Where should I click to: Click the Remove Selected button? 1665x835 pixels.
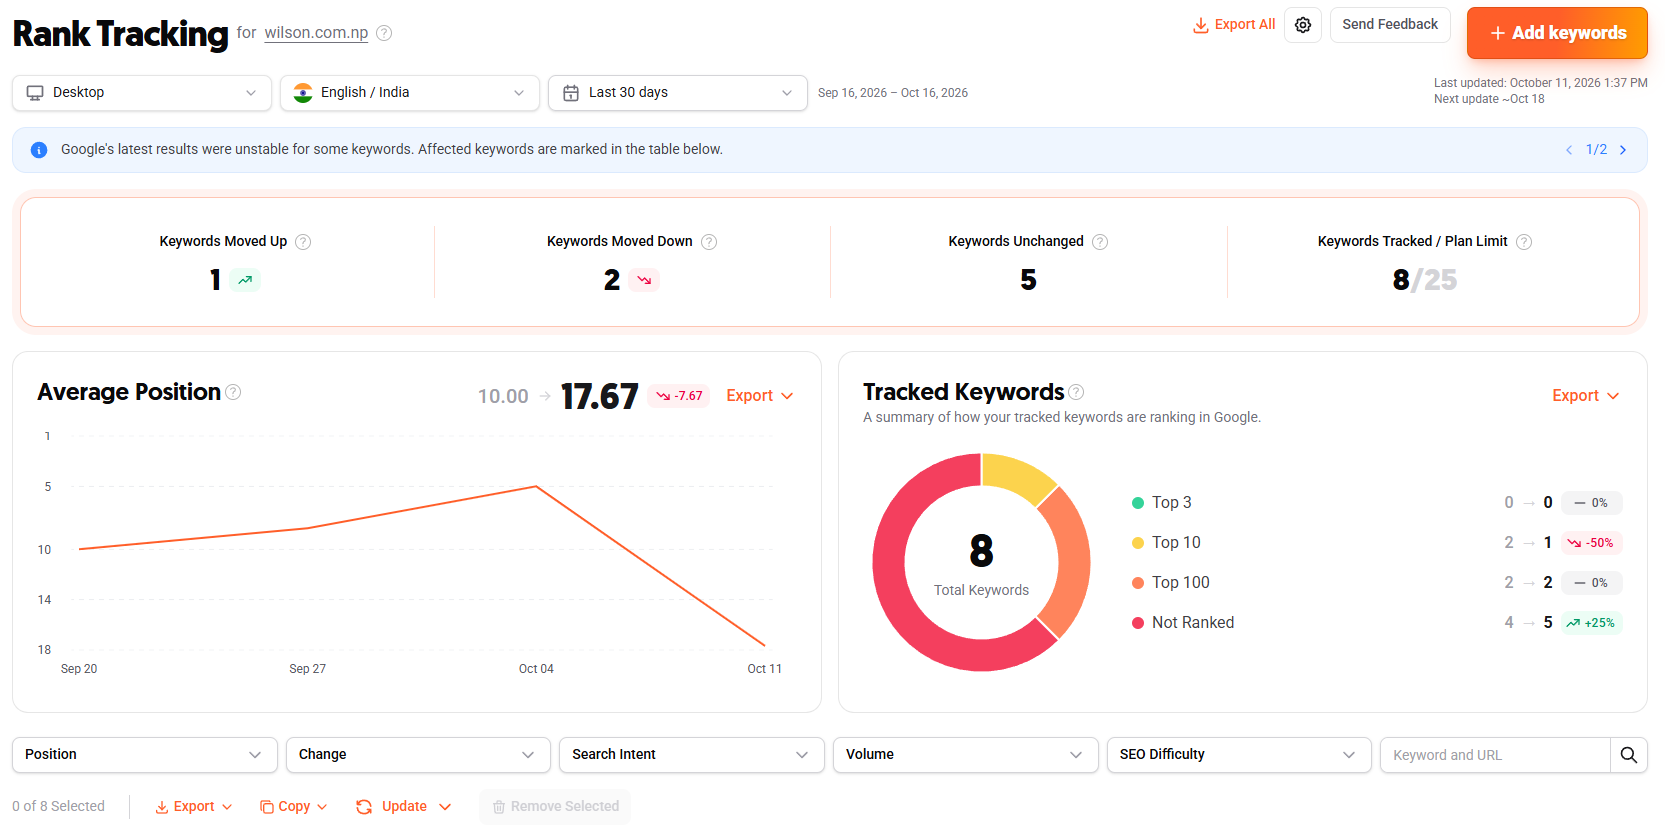[555, 807]
